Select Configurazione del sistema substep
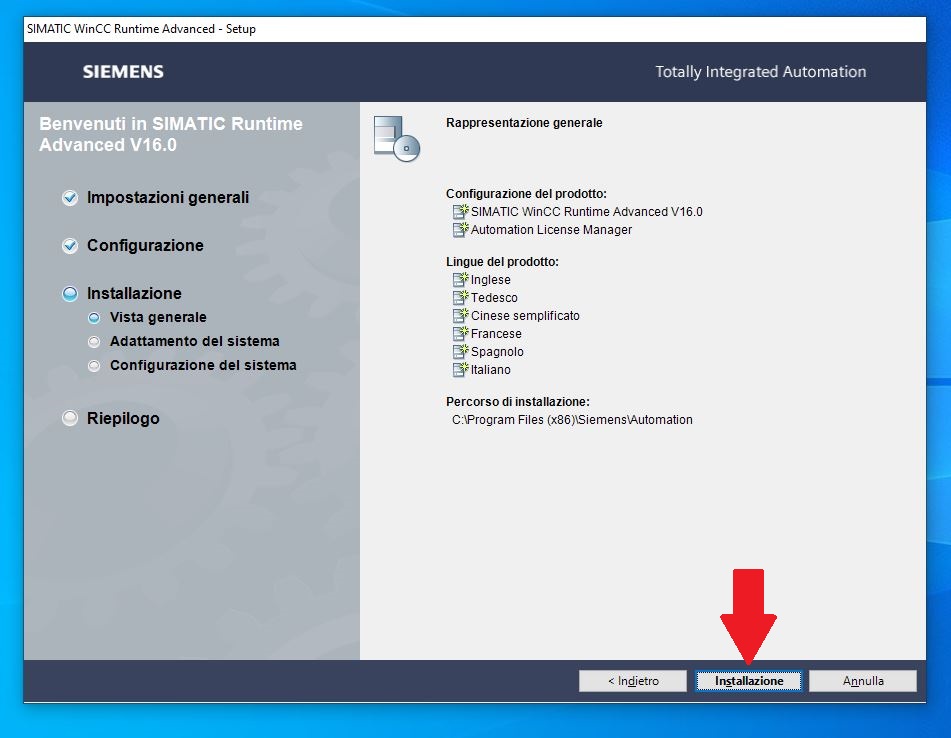The height and width of the screenshot is (738, 951). 203,365
